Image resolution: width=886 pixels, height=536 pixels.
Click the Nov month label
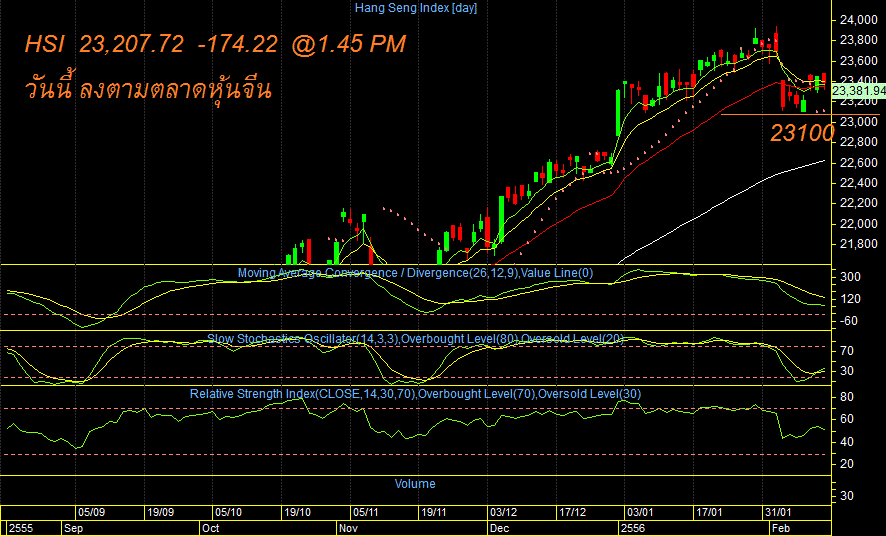coord(349,529)
